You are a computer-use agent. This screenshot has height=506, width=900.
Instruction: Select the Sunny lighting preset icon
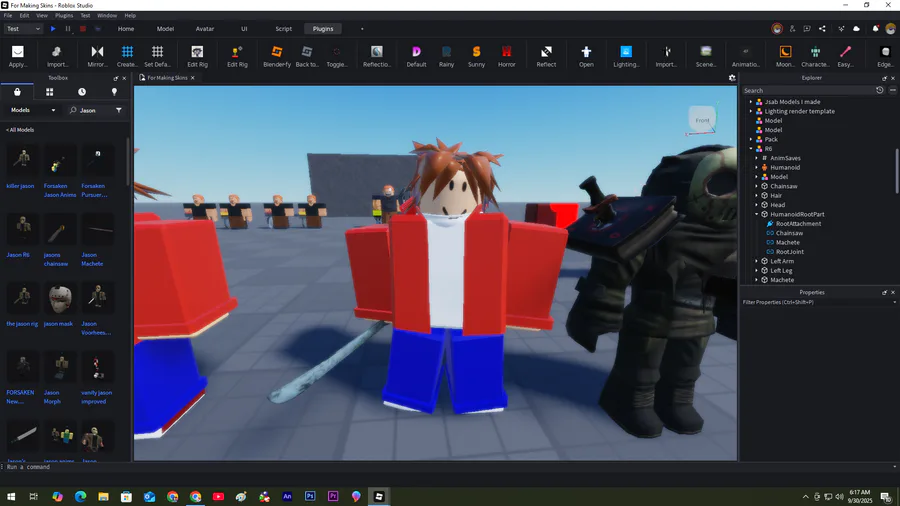click(x=476, y=52)
